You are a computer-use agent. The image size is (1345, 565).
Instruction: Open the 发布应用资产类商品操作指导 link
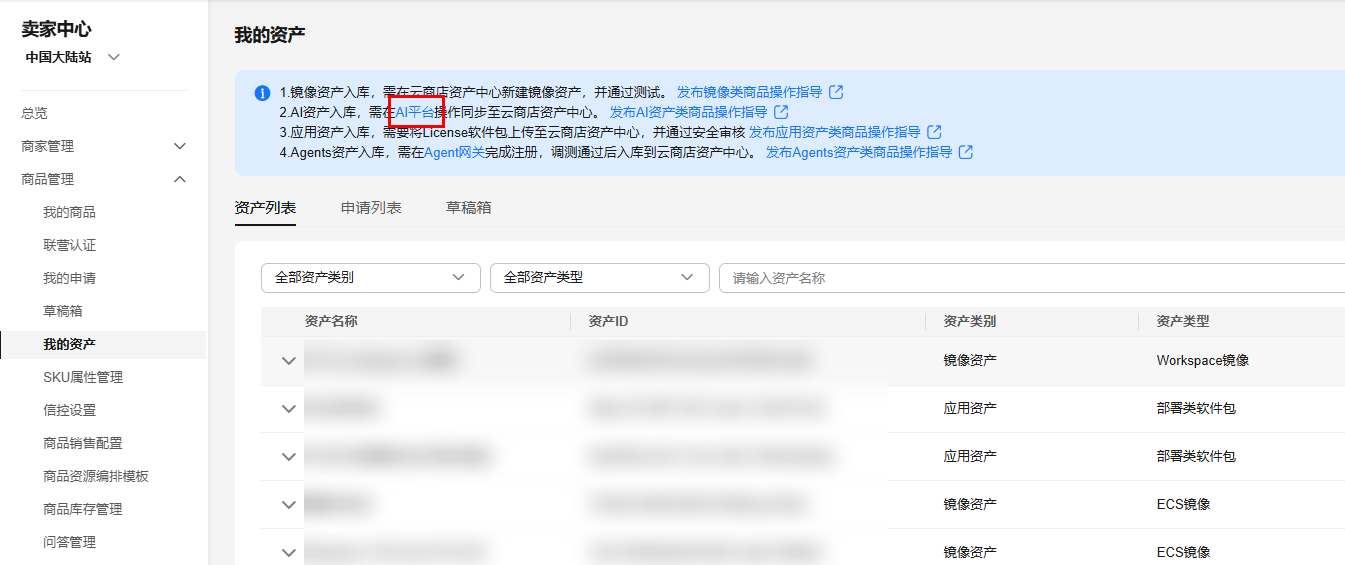click(x=835, y=132)
